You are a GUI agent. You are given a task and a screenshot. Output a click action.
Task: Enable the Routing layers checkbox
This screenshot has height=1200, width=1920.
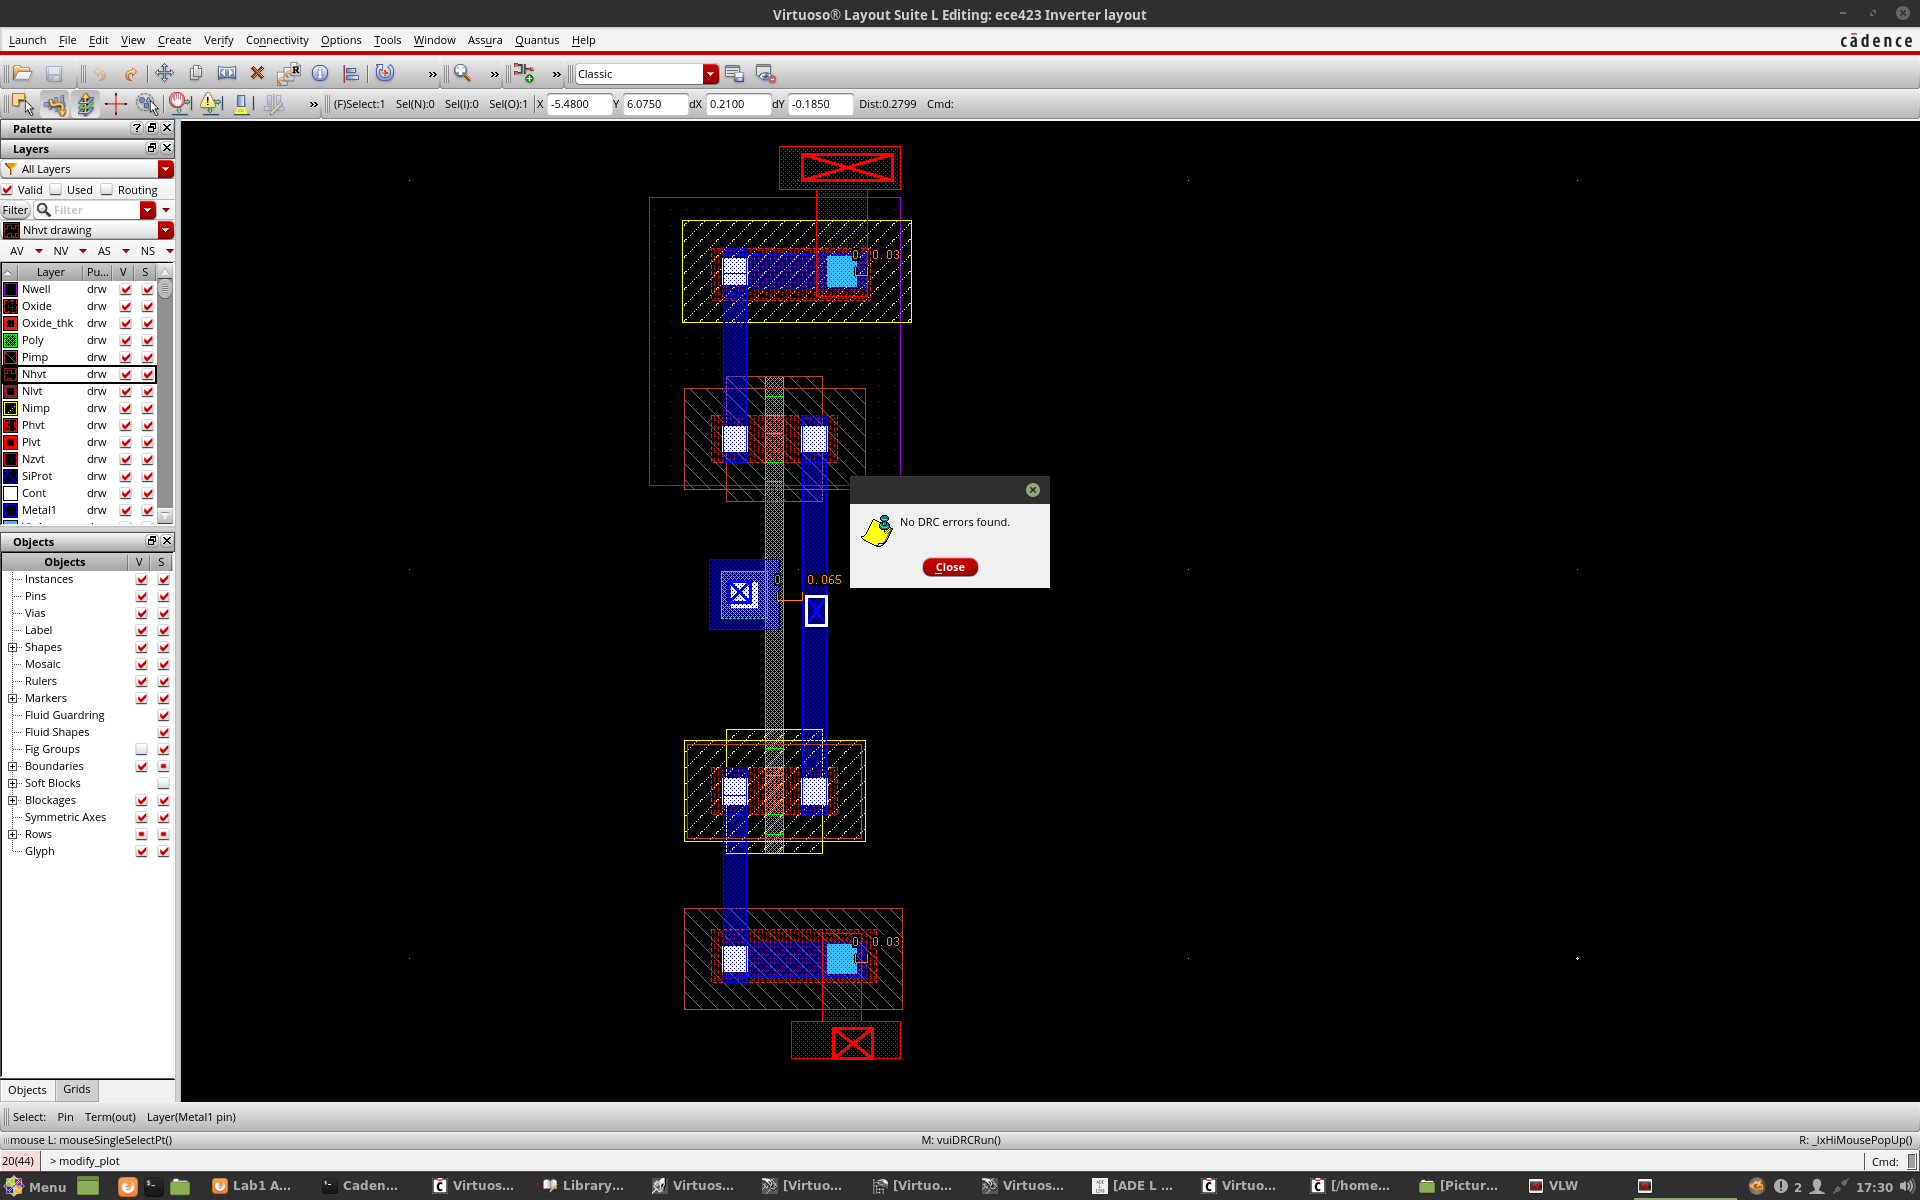(105, 189)
